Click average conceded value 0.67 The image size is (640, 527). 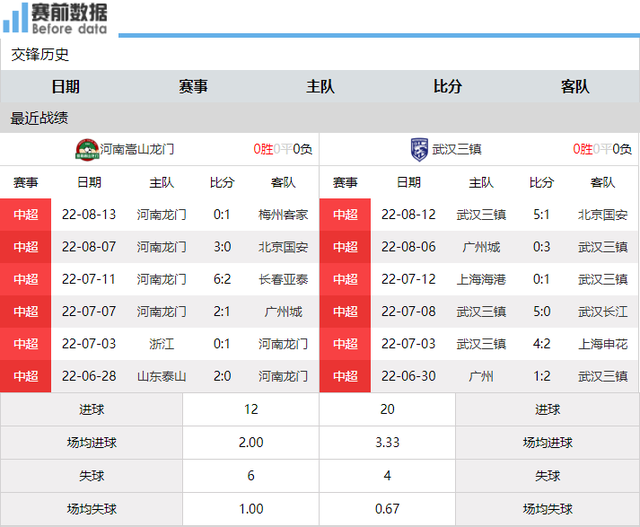pos(387,509)
